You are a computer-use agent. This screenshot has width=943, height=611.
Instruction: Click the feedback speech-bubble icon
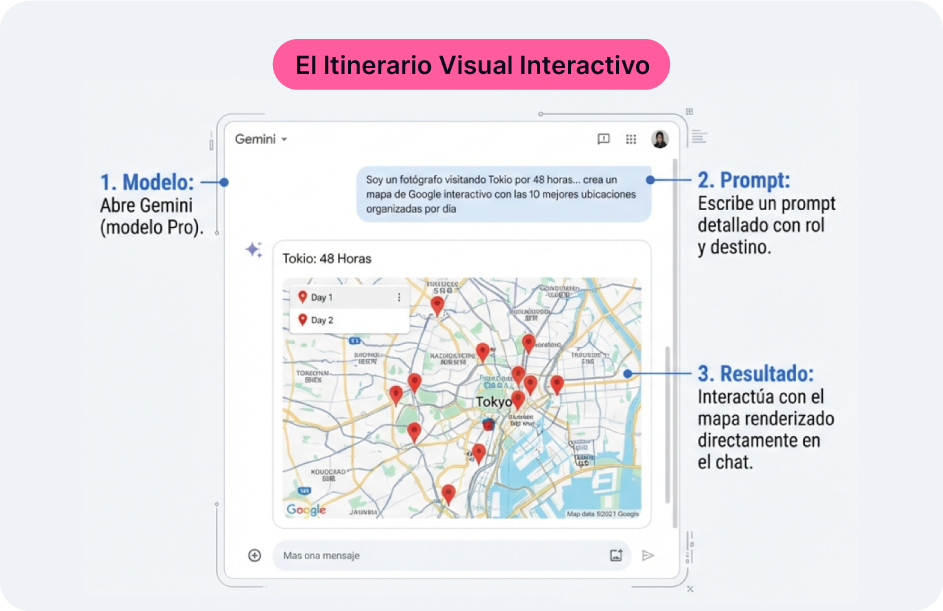tap(603, 139)
